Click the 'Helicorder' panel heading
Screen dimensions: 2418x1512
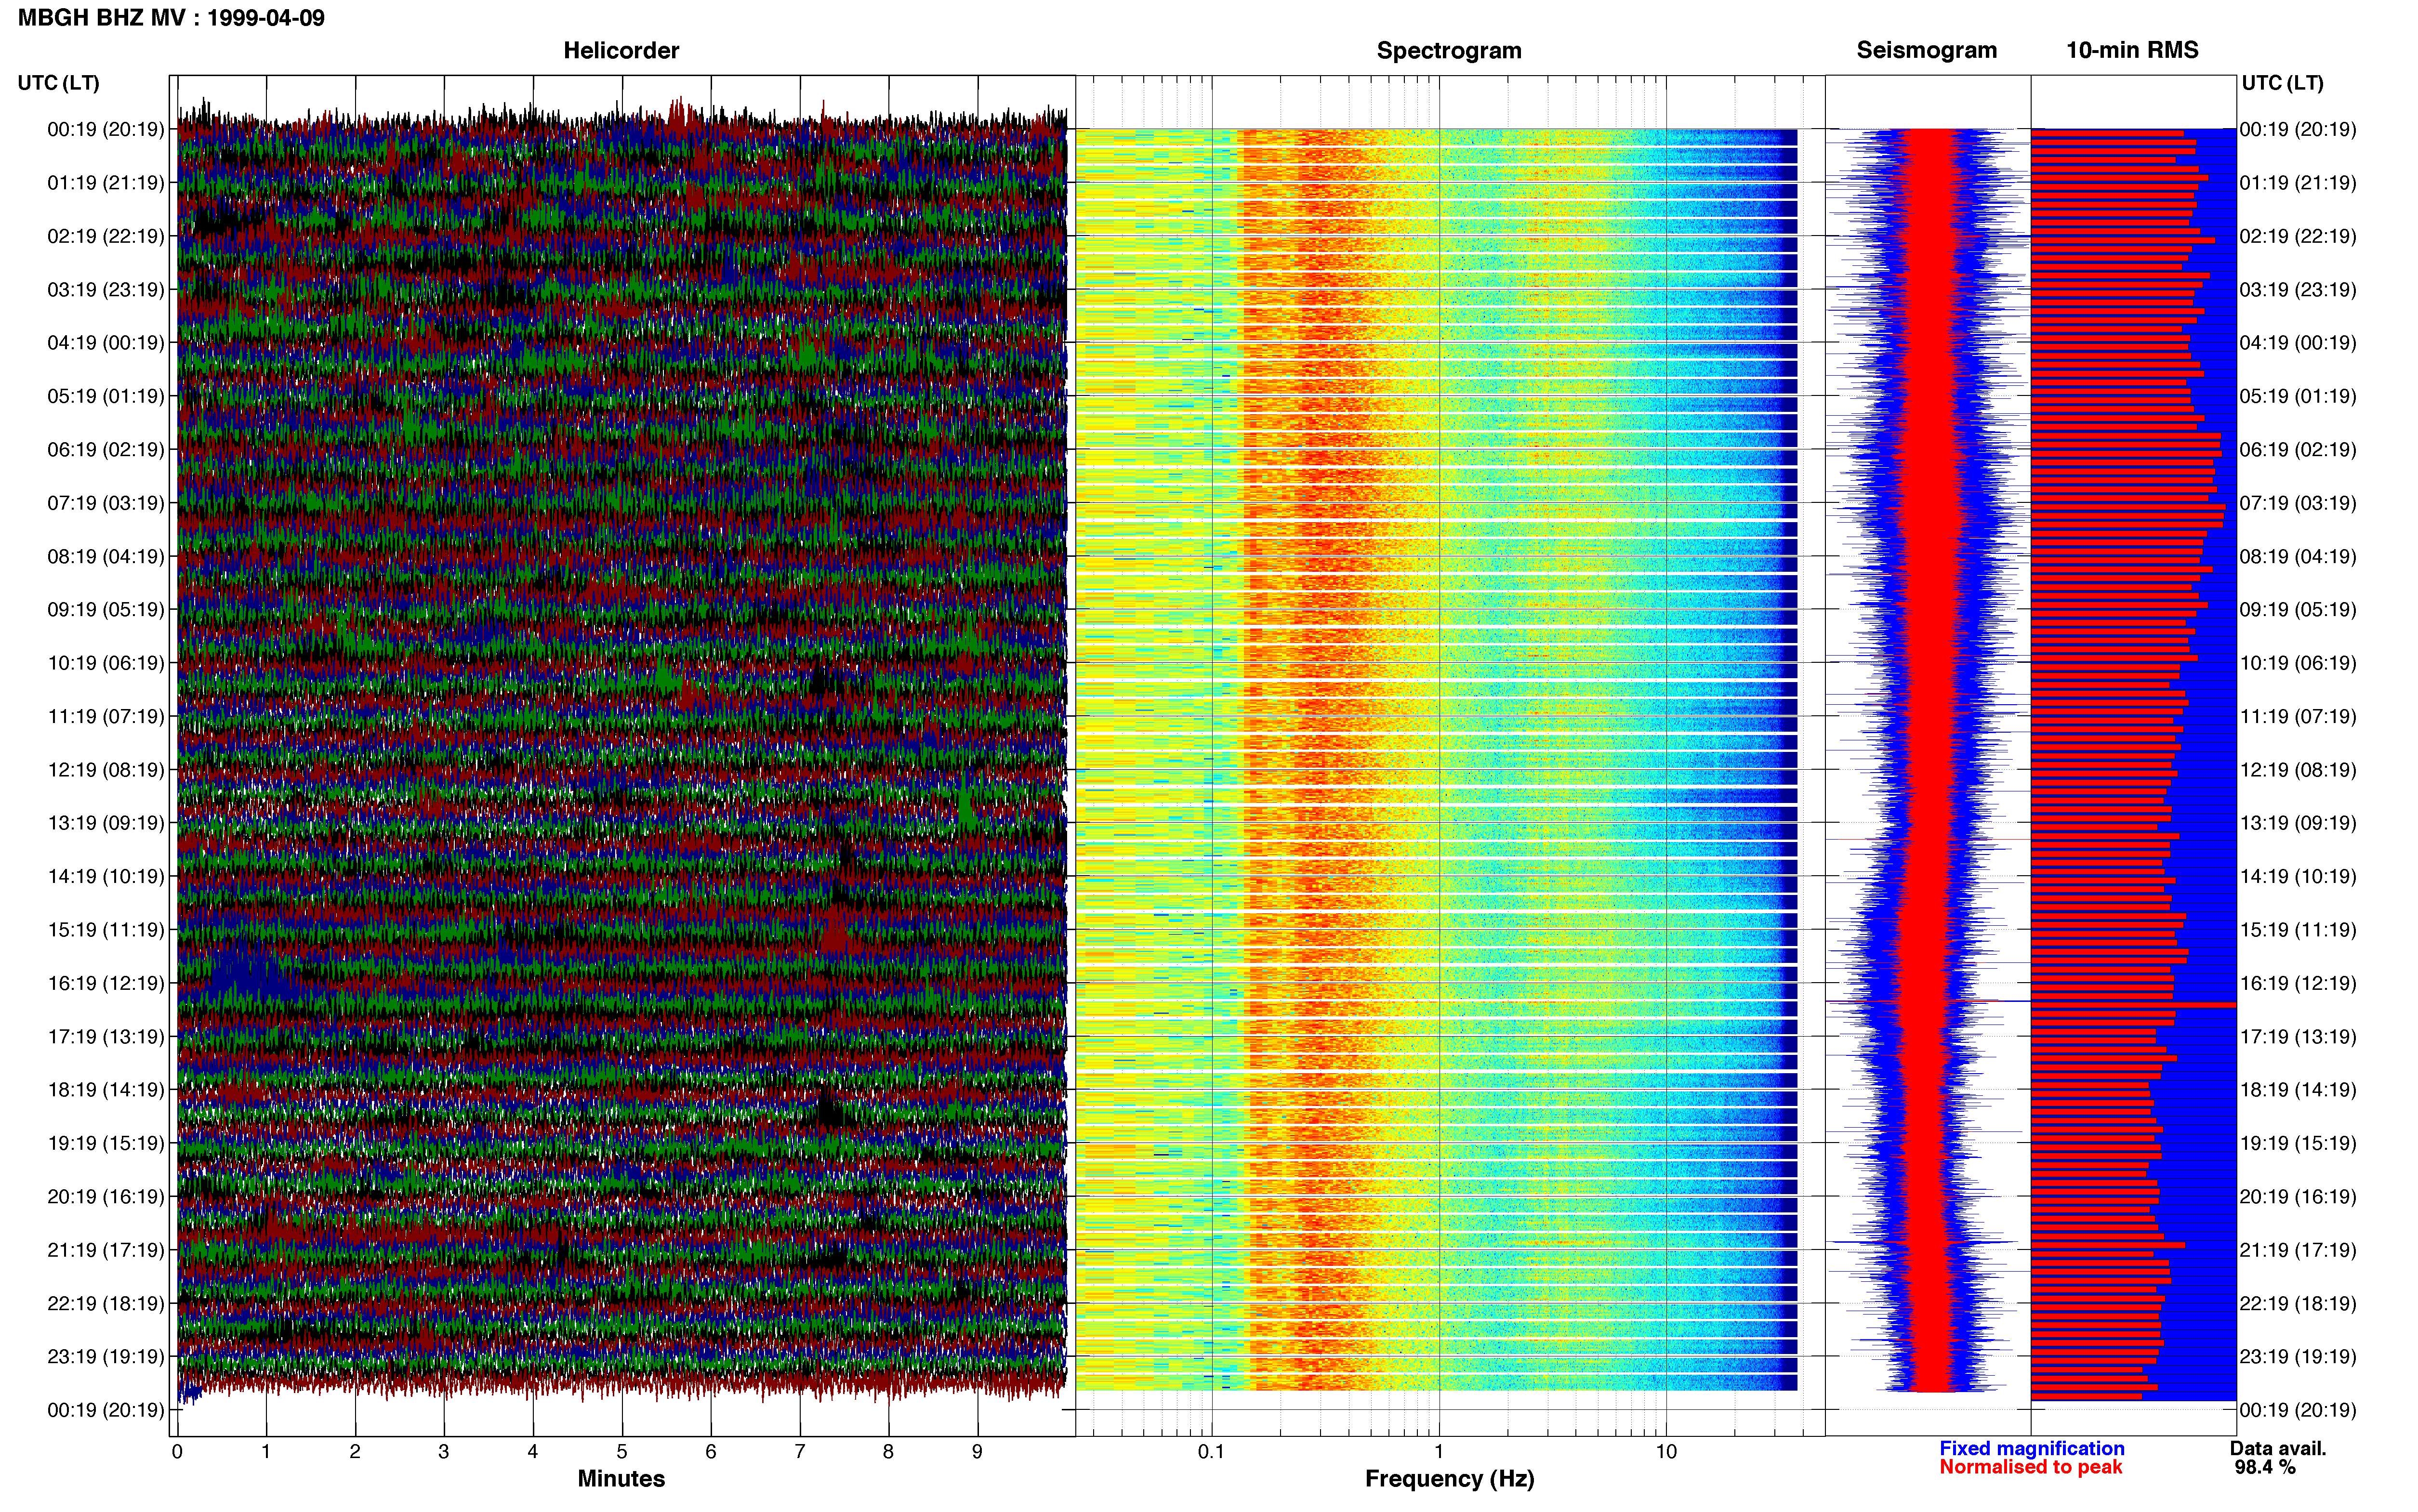(x=621, y=50)
